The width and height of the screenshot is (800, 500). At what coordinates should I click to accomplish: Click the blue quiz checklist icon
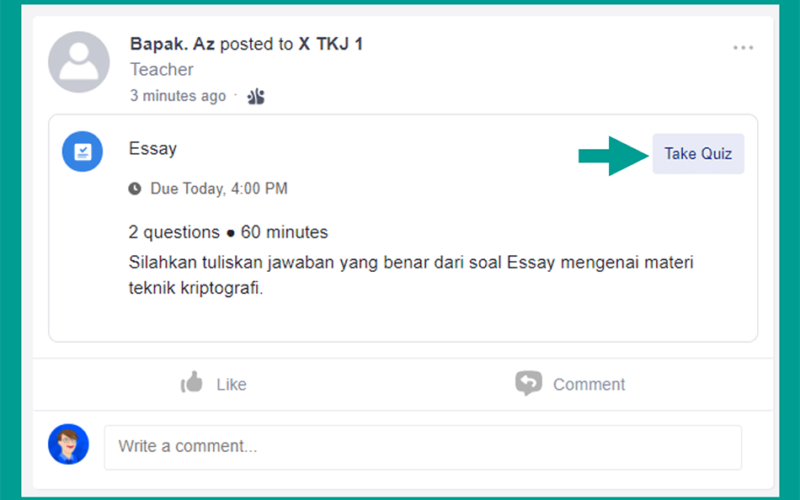82,152
